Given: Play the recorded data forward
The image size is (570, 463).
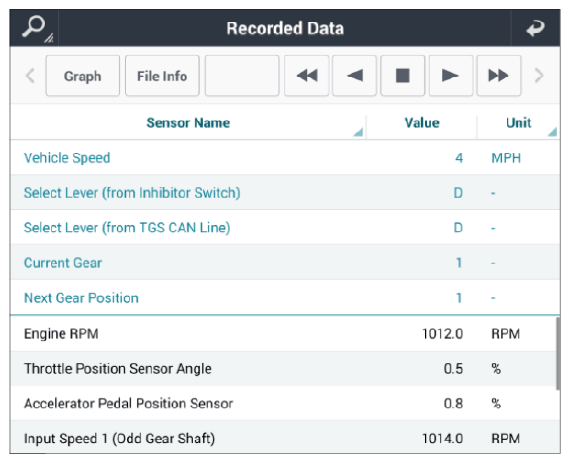Looking at the screenshot, I should pos(451,76).
